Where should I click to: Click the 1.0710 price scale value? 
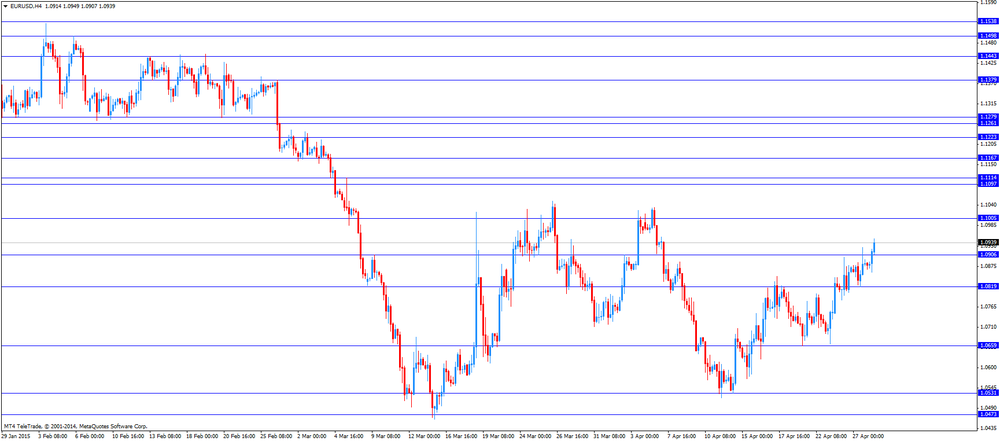(x=988, y=327)
